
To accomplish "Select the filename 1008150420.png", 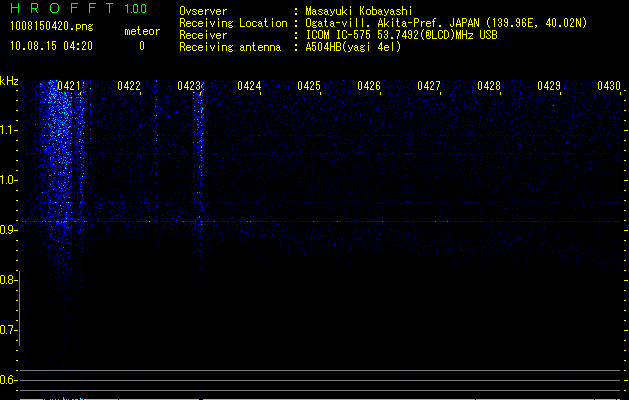I will coord(52,27).
